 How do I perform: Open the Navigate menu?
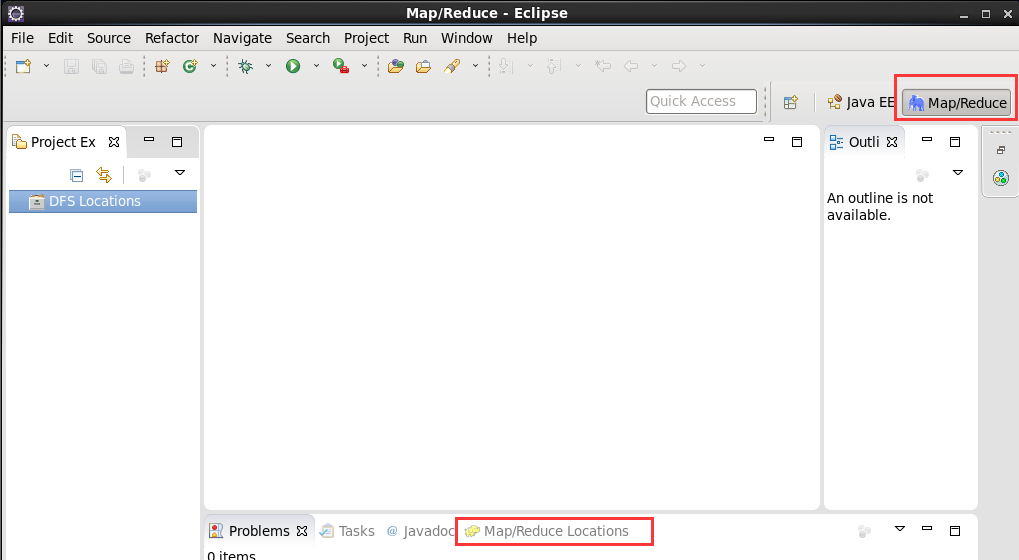[242, 38]
